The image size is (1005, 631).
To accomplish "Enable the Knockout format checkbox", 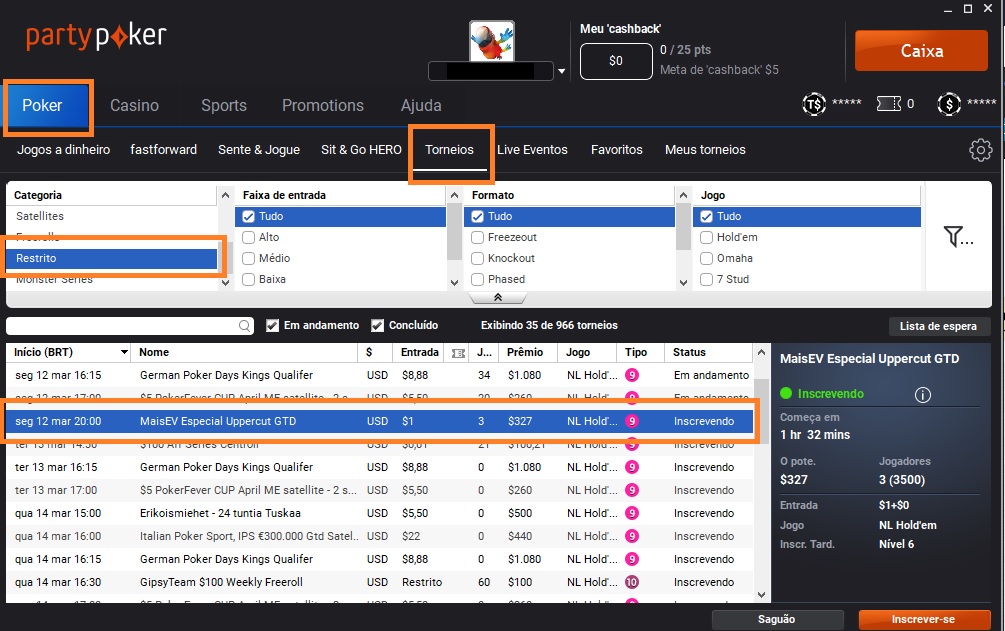I will [x=478, y=258].
